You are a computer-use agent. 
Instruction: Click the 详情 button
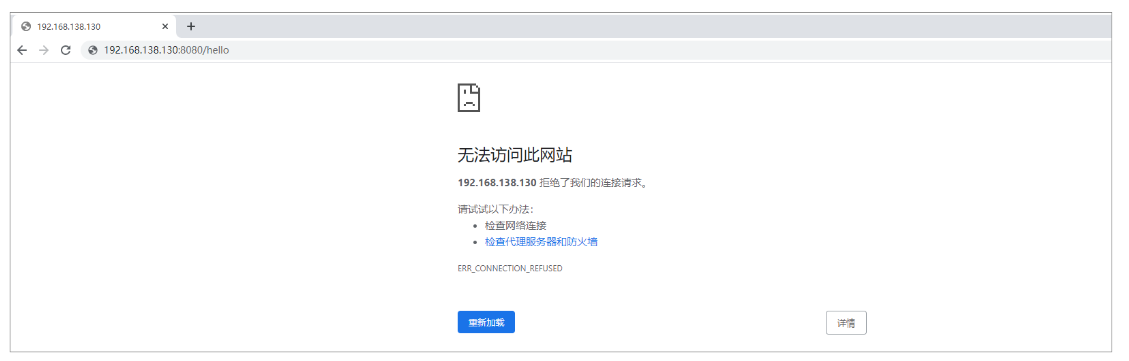click(846, 323)
